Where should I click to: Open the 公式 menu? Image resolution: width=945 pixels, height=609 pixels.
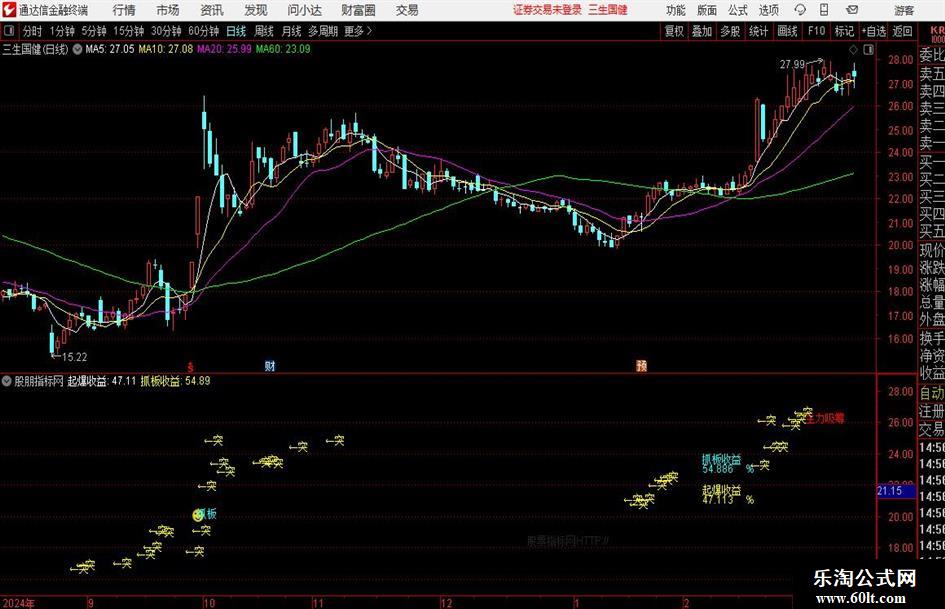click(738, 10)
